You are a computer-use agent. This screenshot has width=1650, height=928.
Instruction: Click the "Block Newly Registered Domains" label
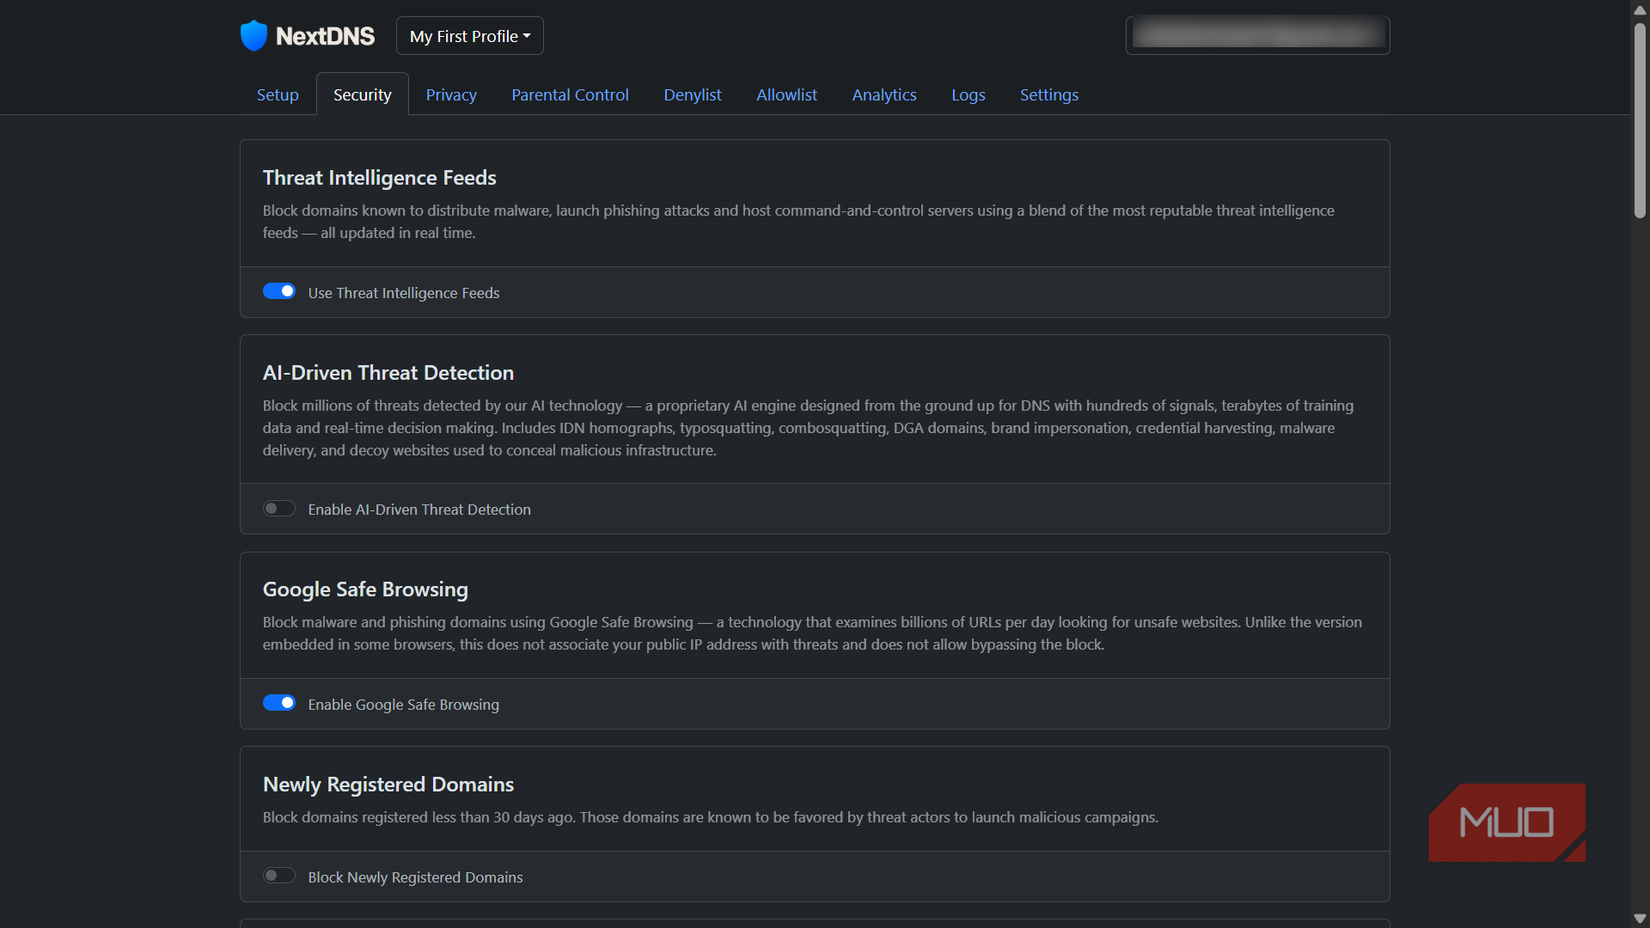pos(415,877)
